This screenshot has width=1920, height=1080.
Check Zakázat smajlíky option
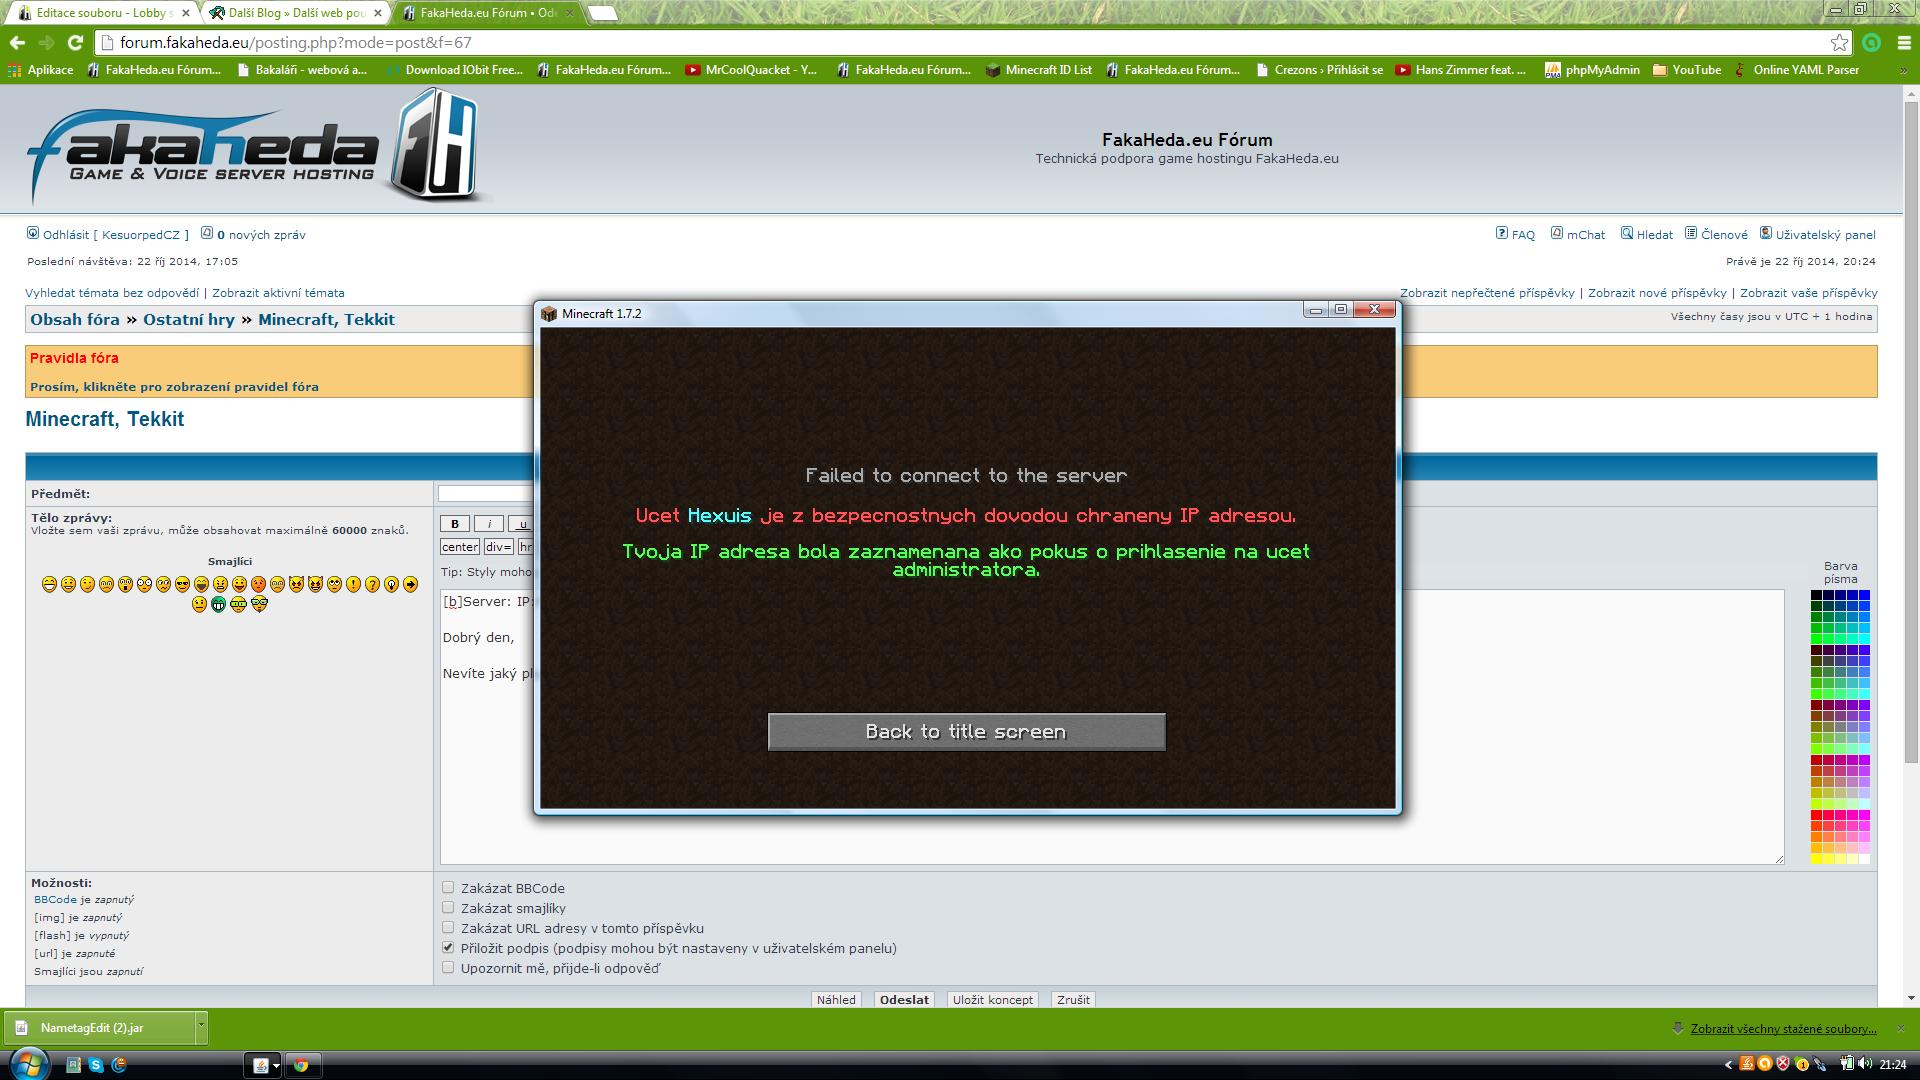(x=448, y=907)
